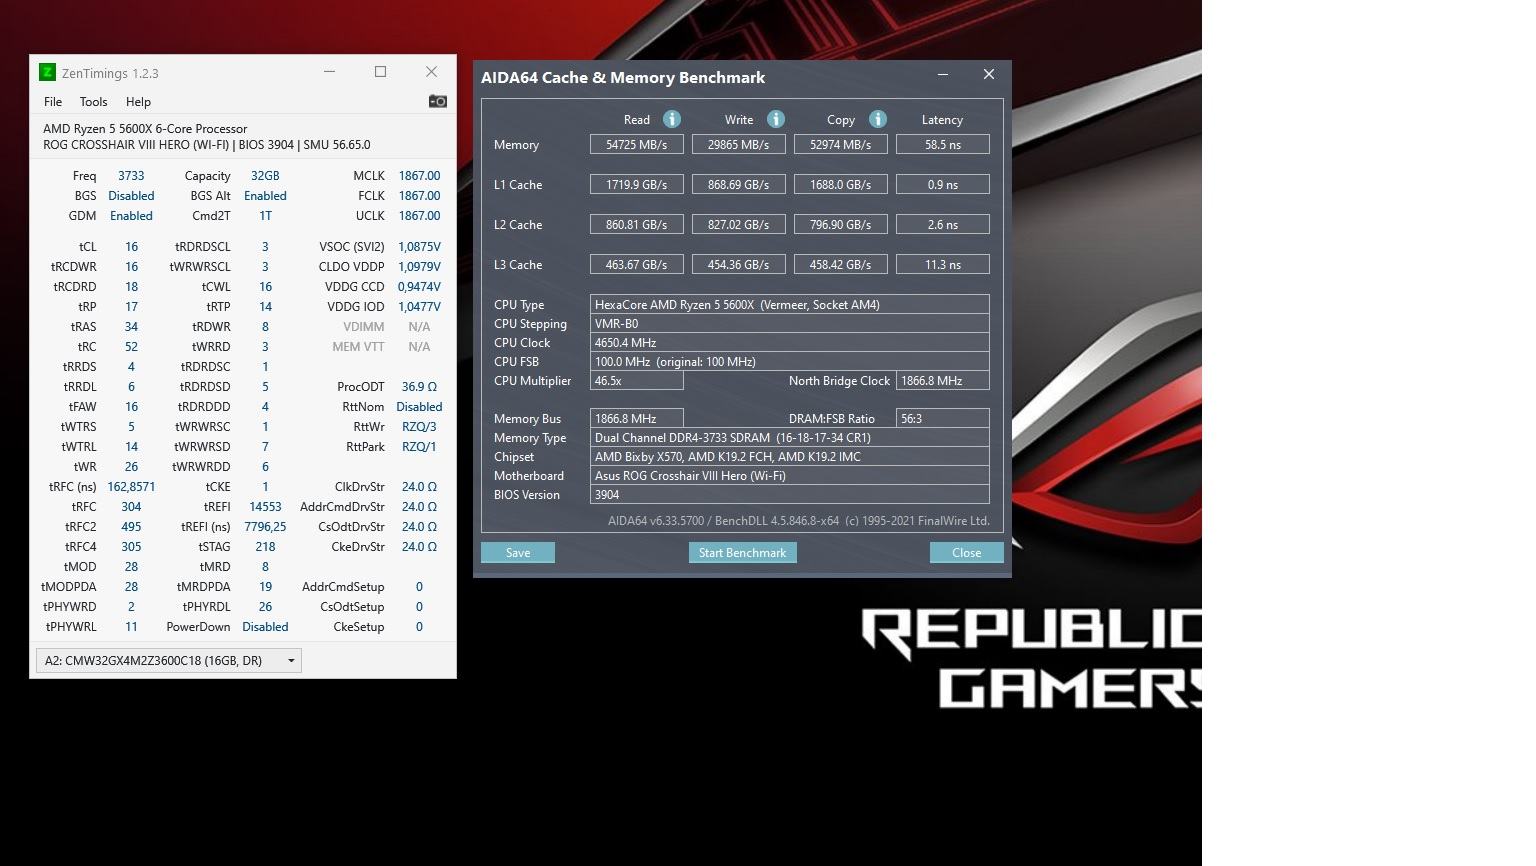
Task: Click the PowerDown value Disabled
Action: (x=265, y=627)
